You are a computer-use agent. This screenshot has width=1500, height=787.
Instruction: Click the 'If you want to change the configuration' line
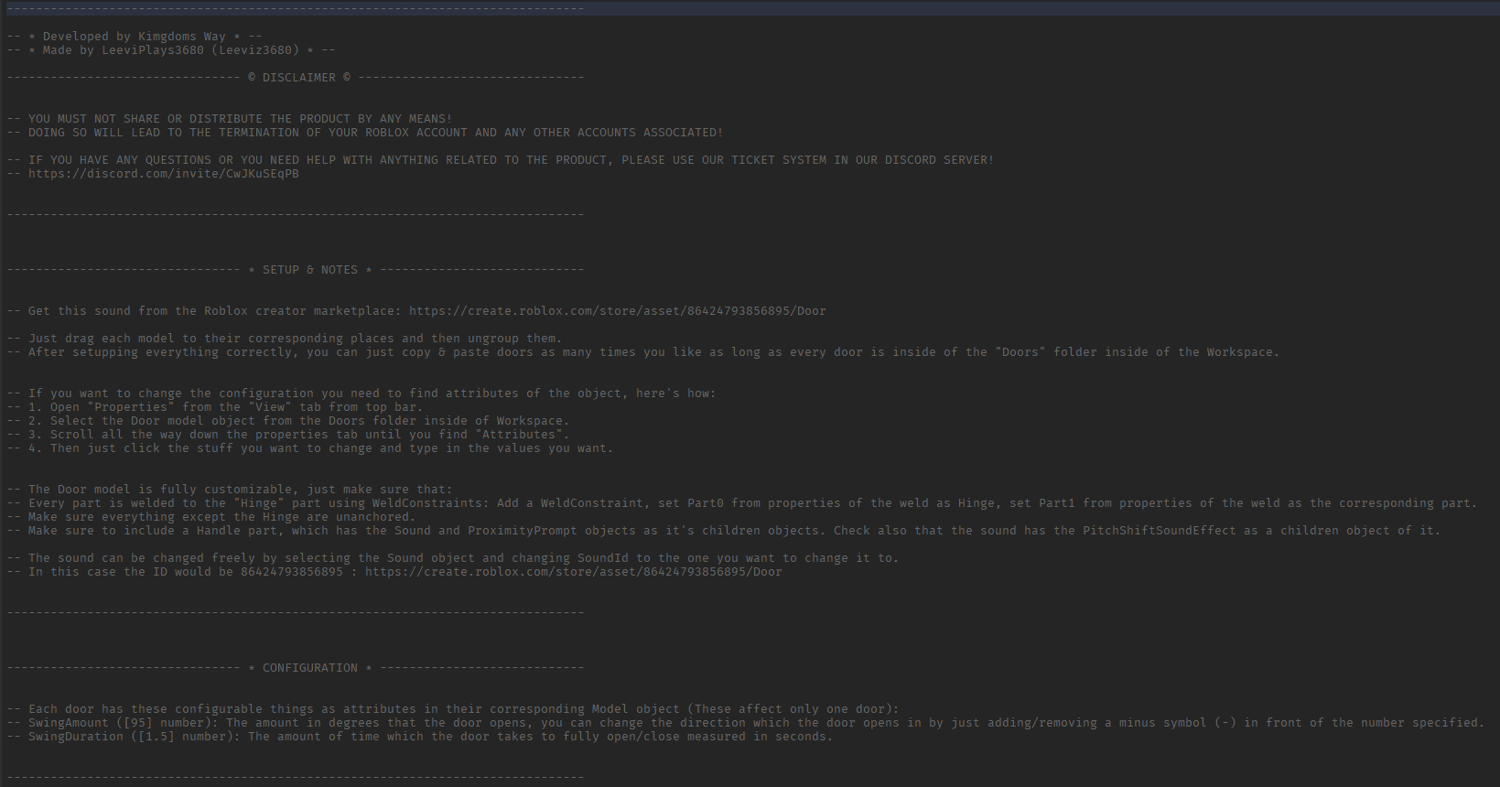(361, 393)
